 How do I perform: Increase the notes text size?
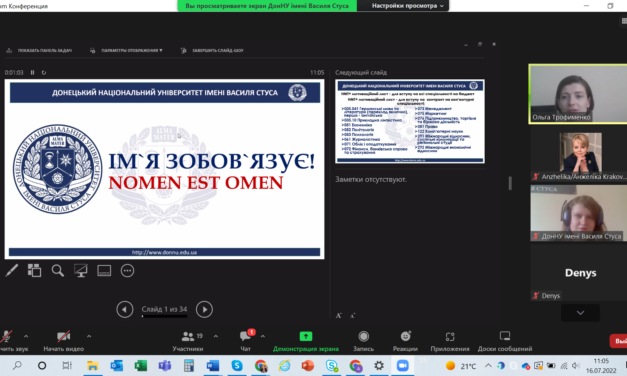(x=339, y=316)
